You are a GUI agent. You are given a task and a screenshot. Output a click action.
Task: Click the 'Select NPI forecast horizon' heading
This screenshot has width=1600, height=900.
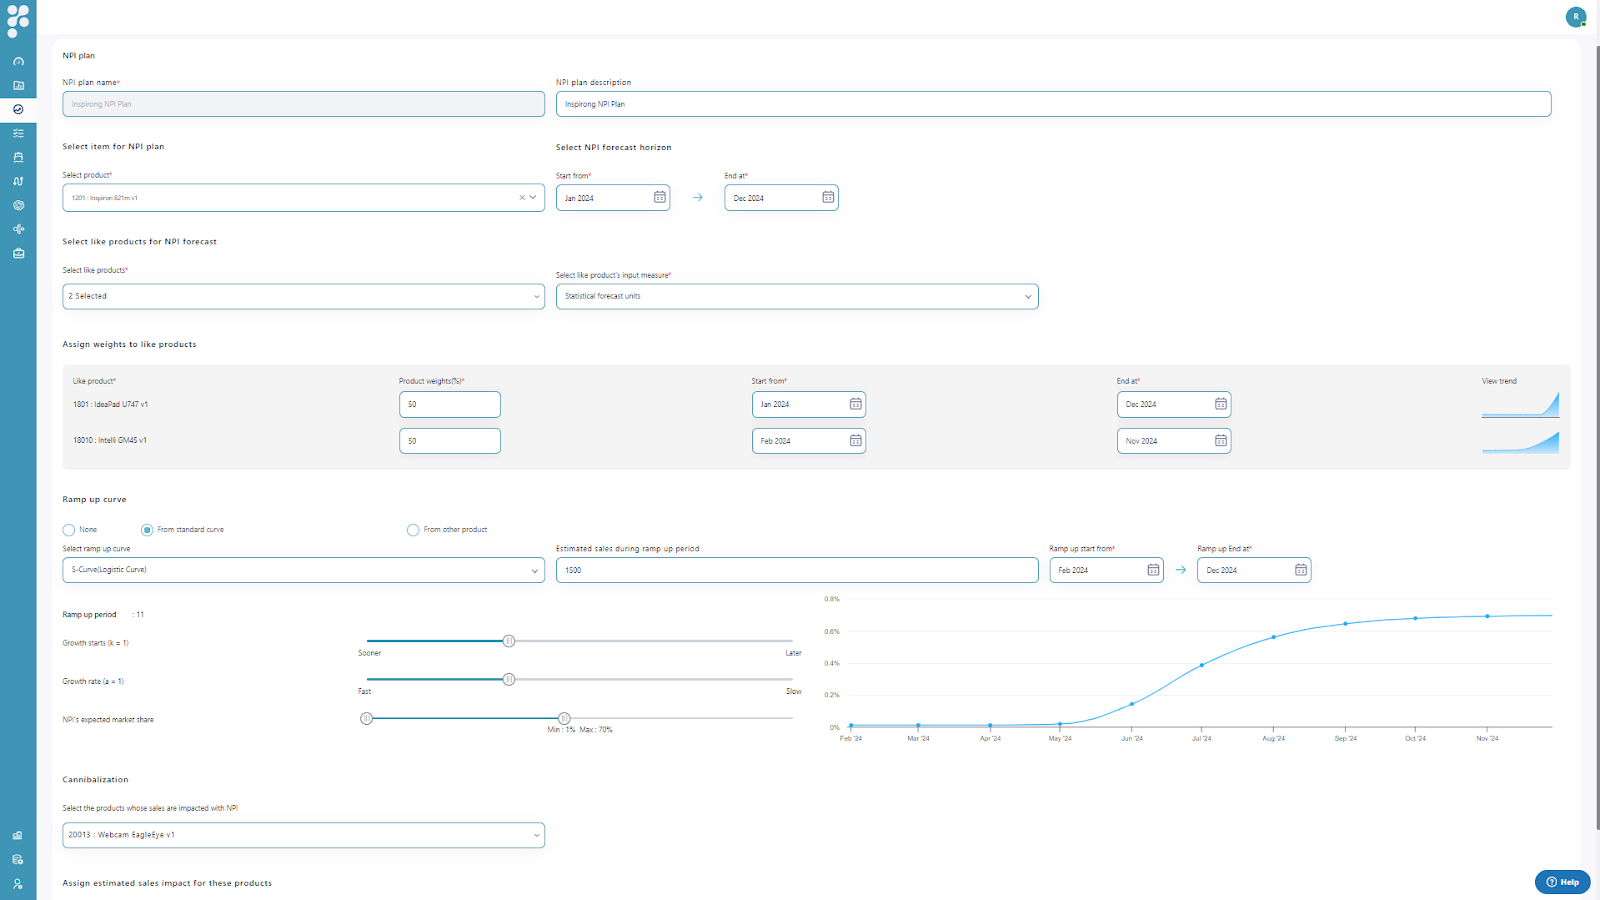tap(614, 147)
